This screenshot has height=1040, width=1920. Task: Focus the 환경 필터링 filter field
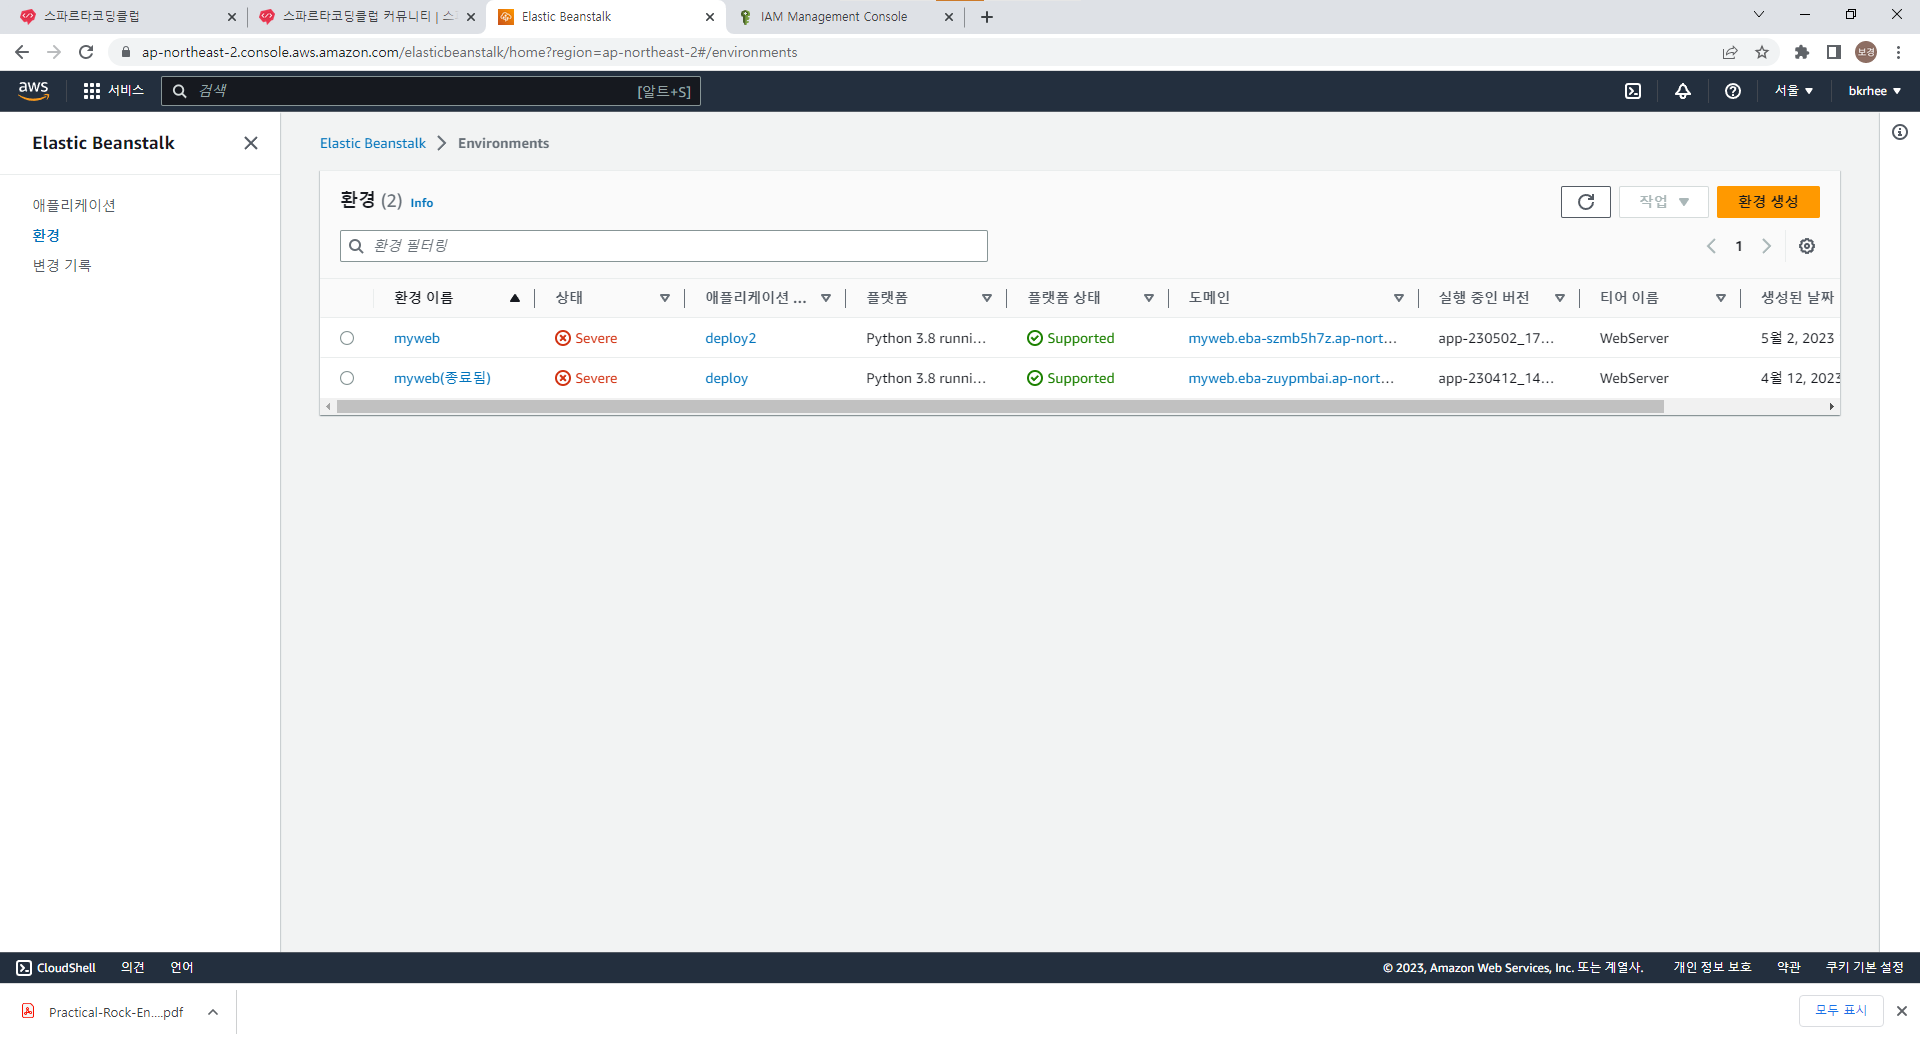(664, 246)
